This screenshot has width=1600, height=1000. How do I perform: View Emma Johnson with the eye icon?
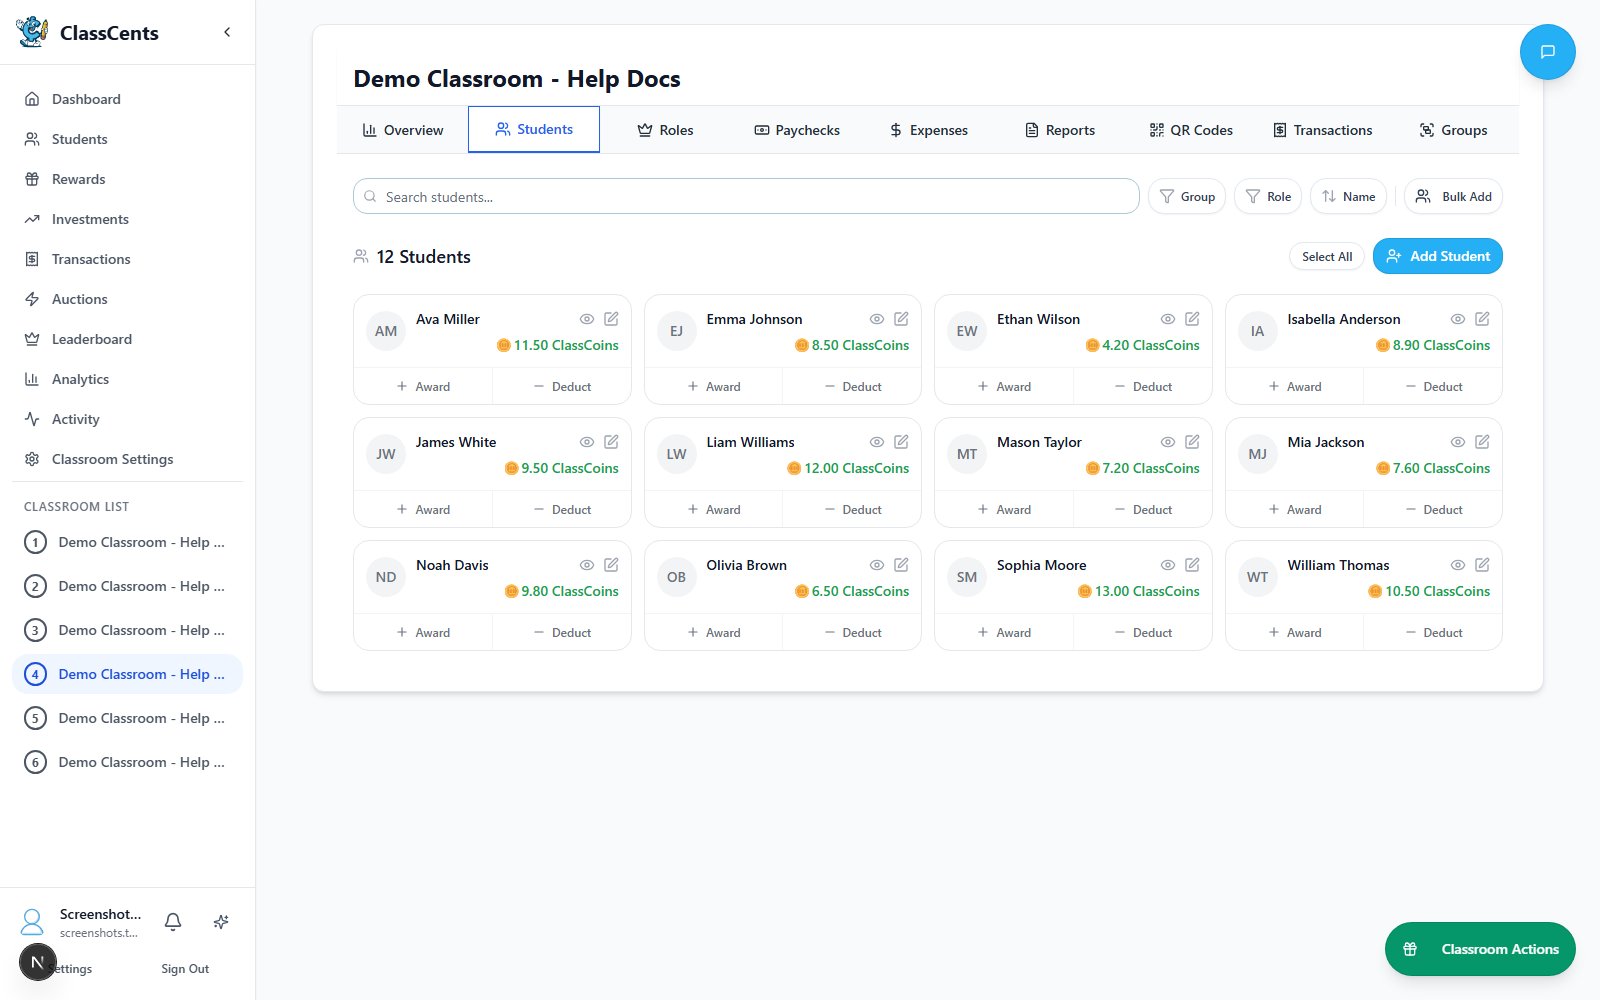pos(877,319)
